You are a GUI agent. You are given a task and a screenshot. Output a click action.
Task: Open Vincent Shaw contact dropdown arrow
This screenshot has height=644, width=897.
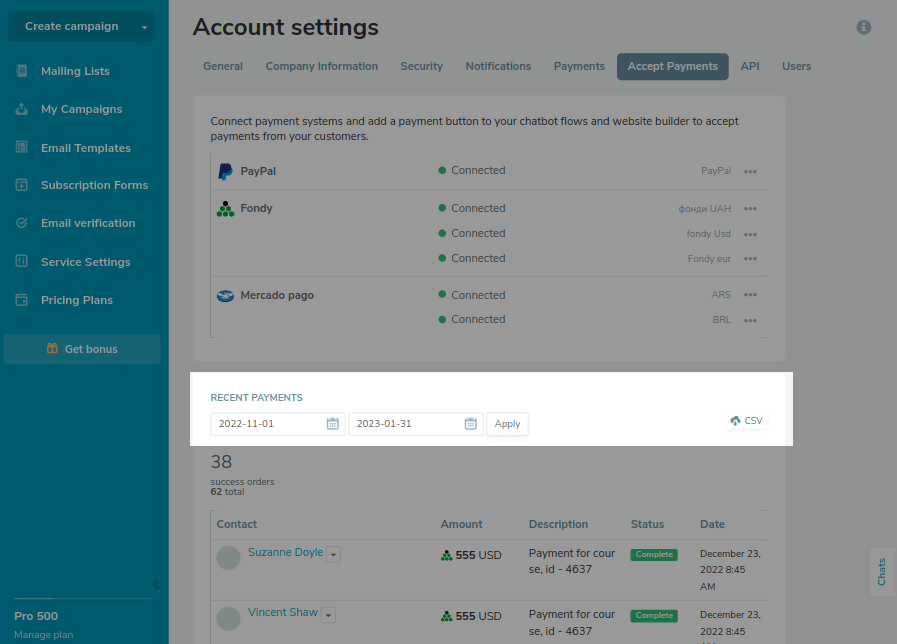pos(328,614)
